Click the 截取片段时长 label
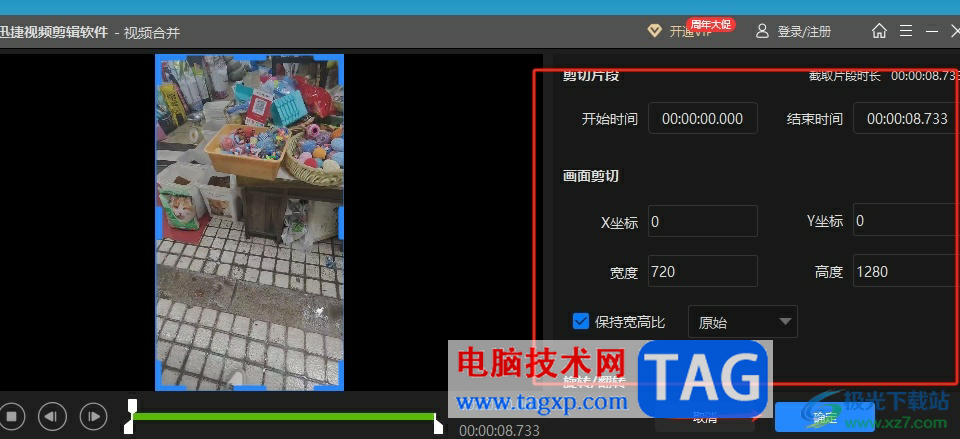Viewport: 960px width, 439px height. coord(844,76)
